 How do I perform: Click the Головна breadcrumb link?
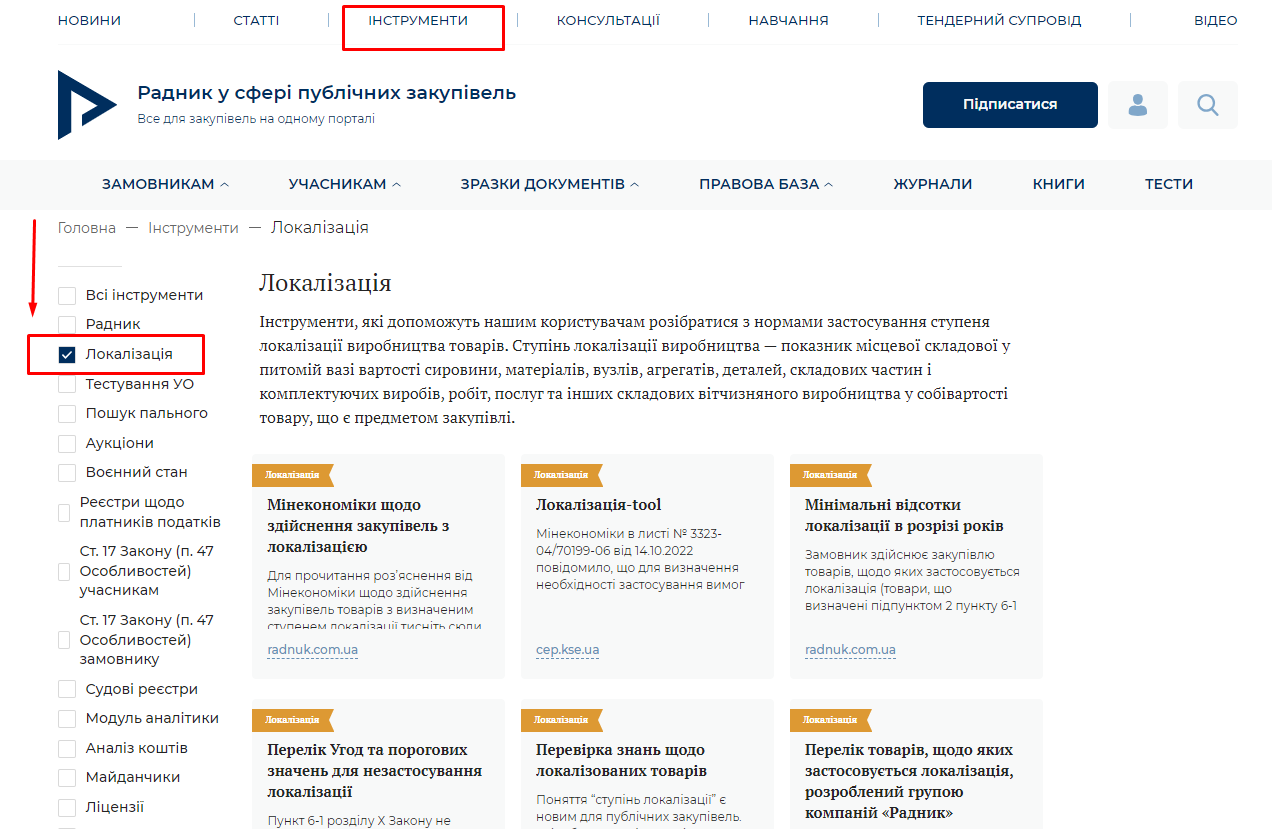[x=87, y=228]
